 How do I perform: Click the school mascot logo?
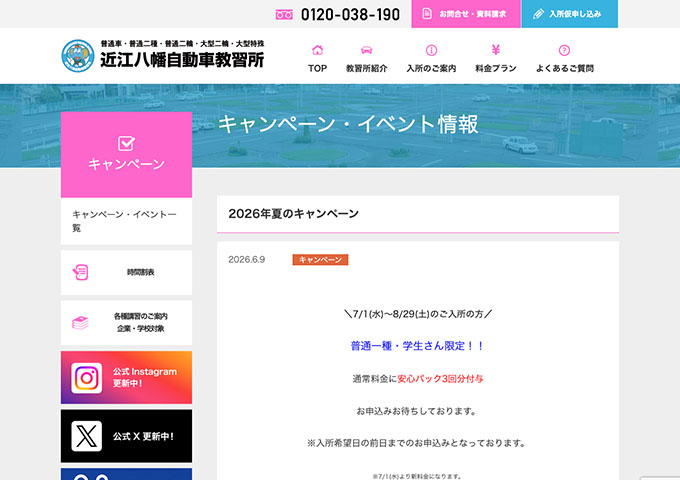pos(78,56)
